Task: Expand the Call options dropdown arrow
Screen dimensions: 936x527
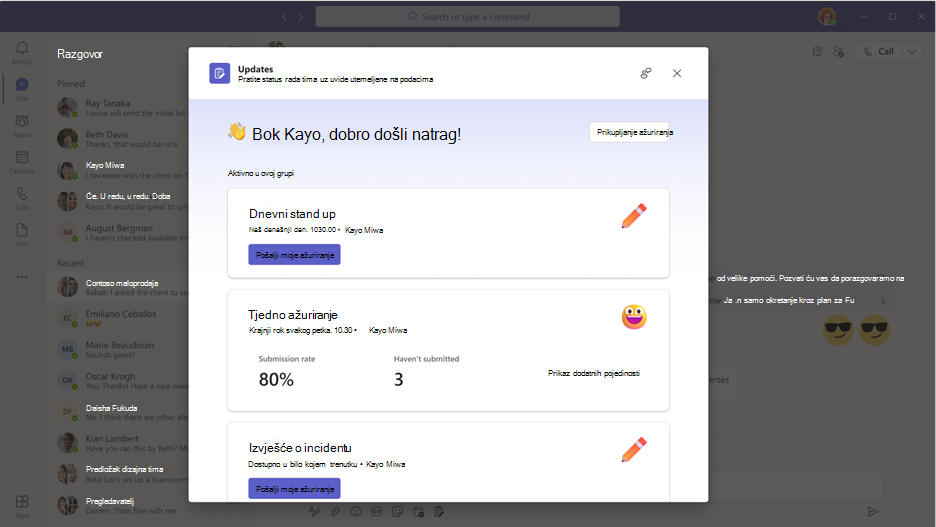Action: pos(912,52)
